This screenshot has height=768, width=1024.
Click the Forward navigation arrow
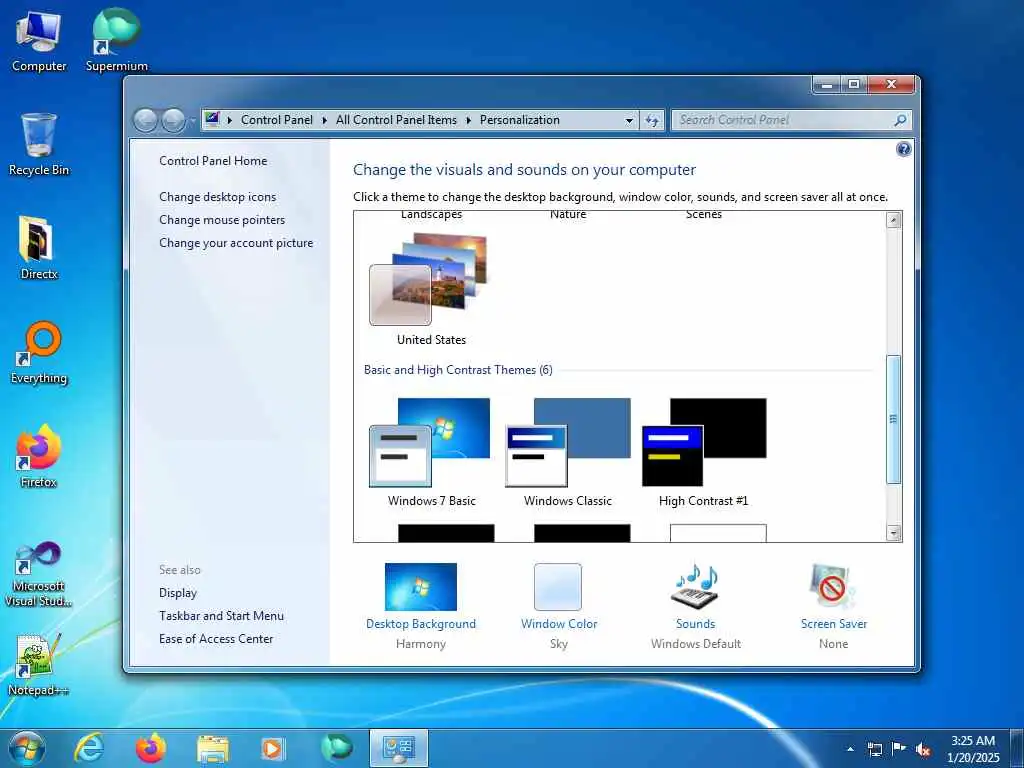(x=173, y=120)
